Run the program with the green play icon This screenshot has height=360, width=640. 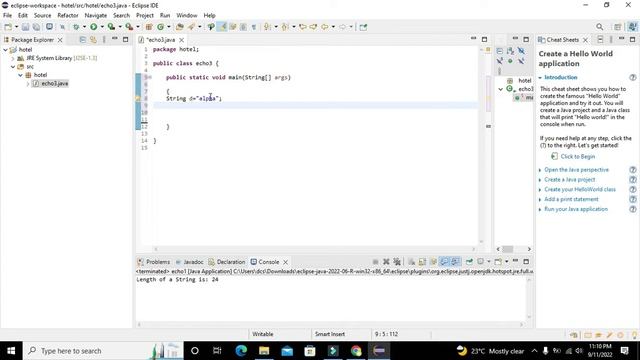(93, 27)
